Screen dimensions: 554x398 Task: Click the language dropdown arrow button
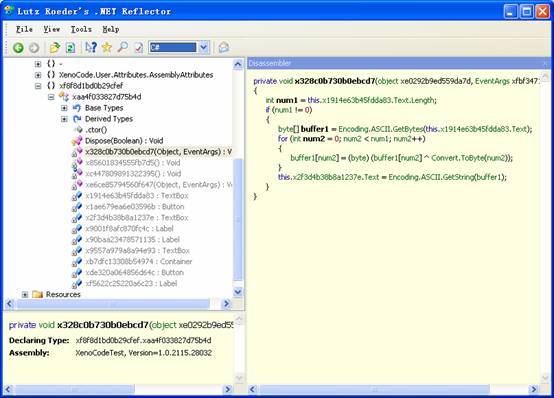204,47
